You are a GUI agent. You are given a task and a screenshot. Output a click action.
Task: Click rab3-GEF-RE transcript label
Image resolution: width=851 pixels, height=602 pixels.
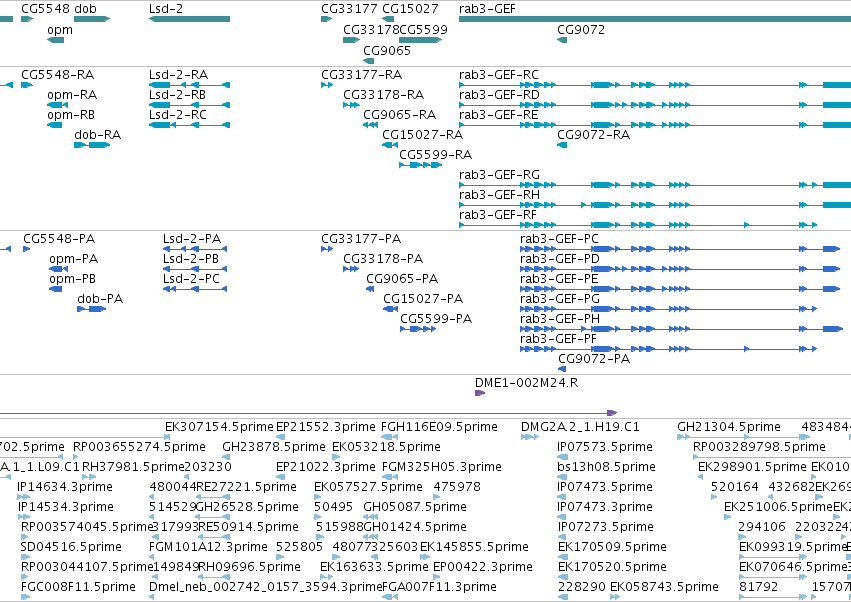point(499,115)
